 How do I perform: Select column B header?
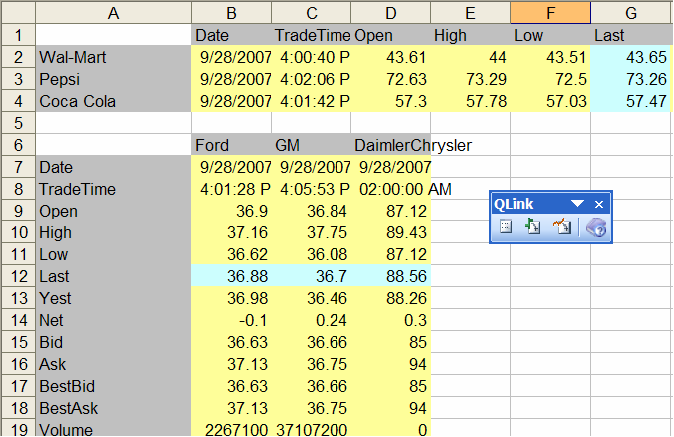pos(231,13)
